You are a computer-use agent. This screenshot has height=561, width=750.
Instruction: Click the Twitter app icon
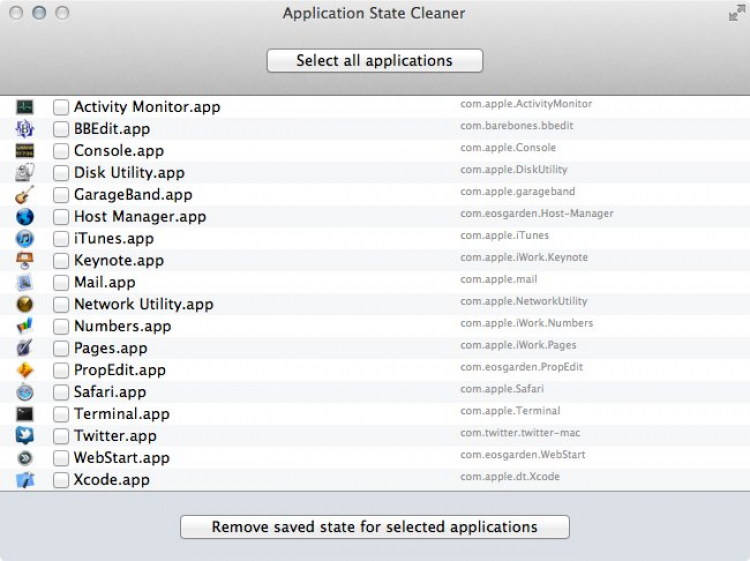coord(25,436)
